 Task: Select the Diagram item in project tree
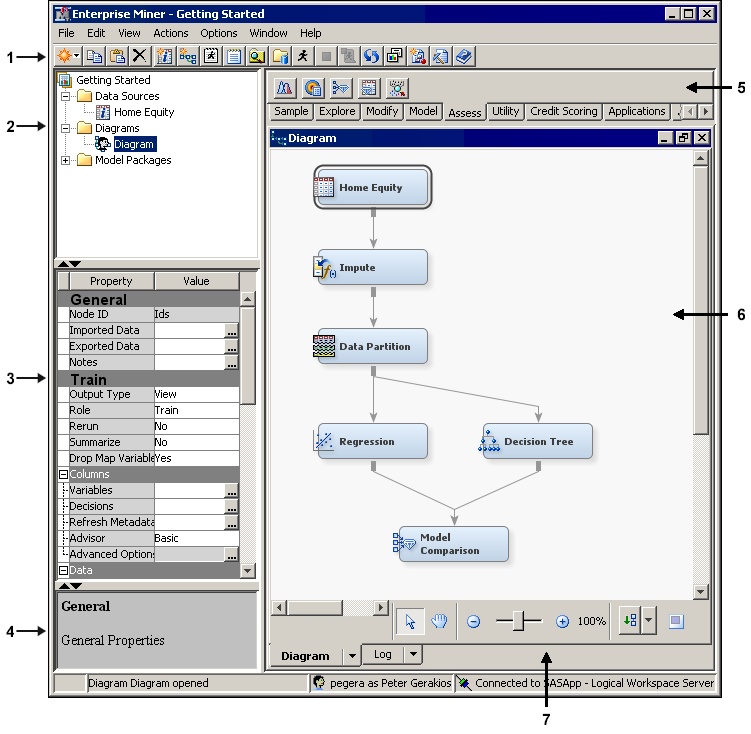click(x=134, y=144)
